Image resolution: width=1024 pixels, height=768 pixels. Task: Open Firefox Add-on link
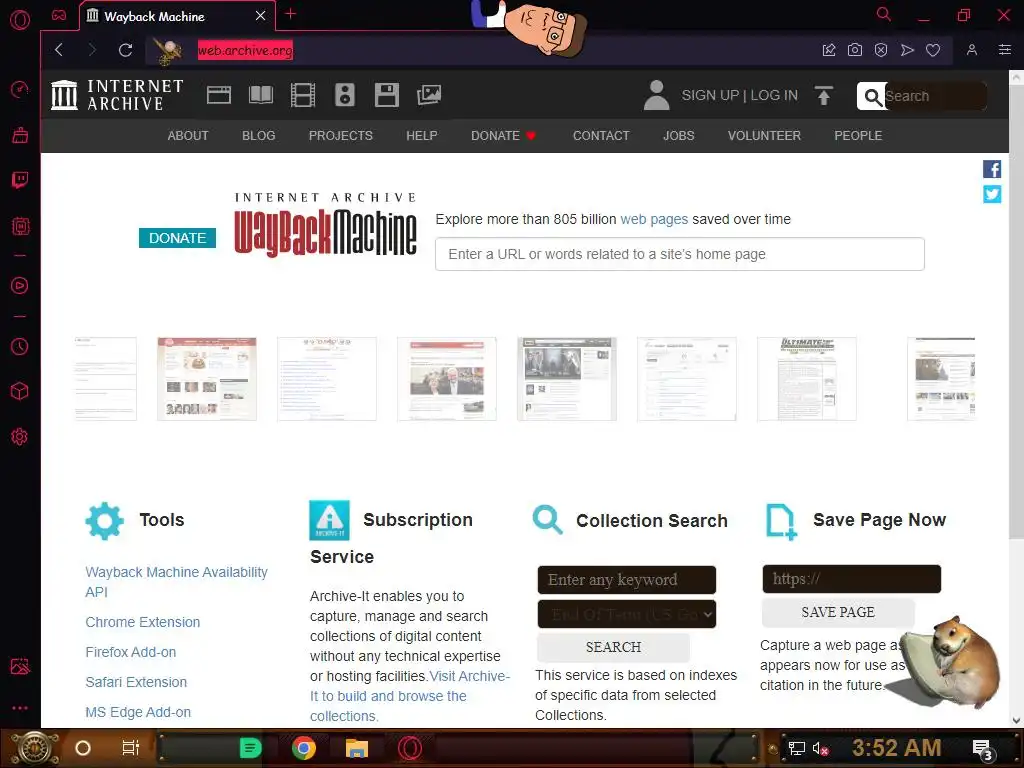(x=131, y=652)
